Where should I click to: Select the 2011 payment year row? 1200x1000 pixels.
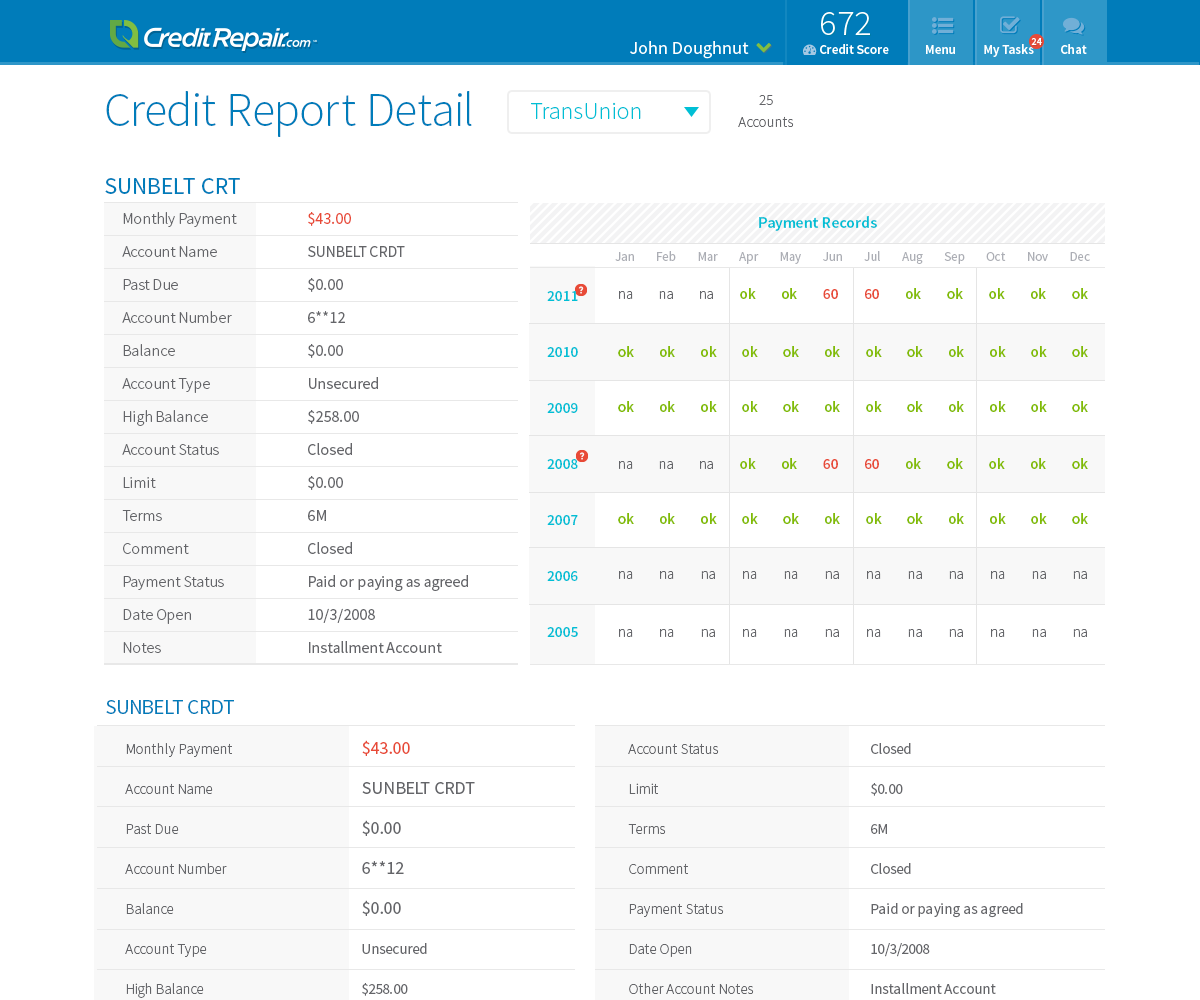click(817, 295)
